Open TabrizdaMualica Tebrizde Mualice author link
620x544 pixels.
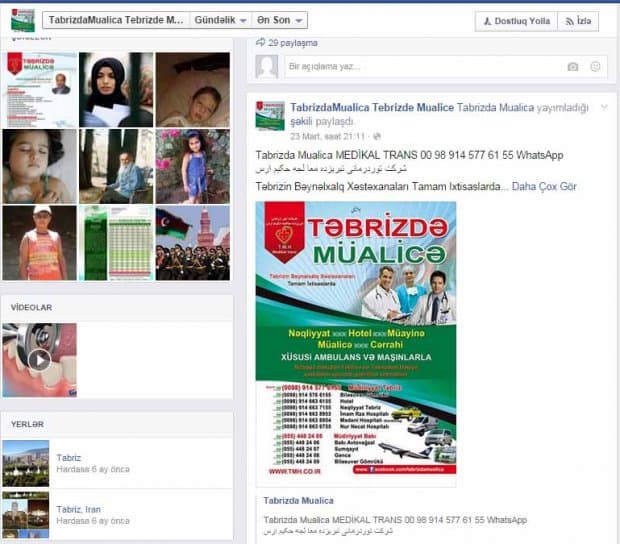372,108
